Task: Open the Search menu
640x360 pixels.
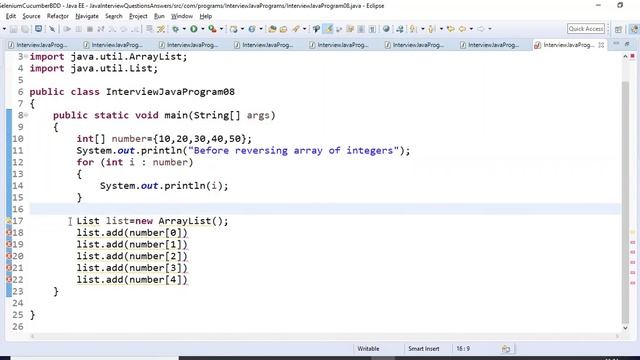Action: click(x=114, y=16)
